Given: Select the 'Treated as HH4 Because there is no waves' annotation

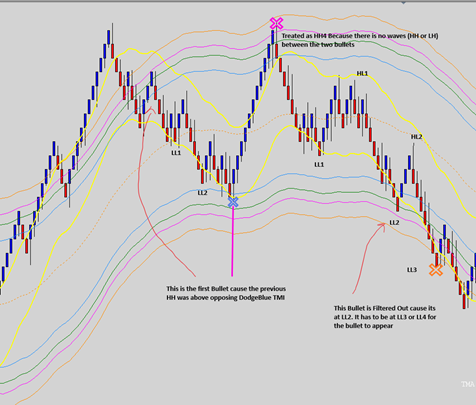Looking at the screenshot, I should click(360, 40).
